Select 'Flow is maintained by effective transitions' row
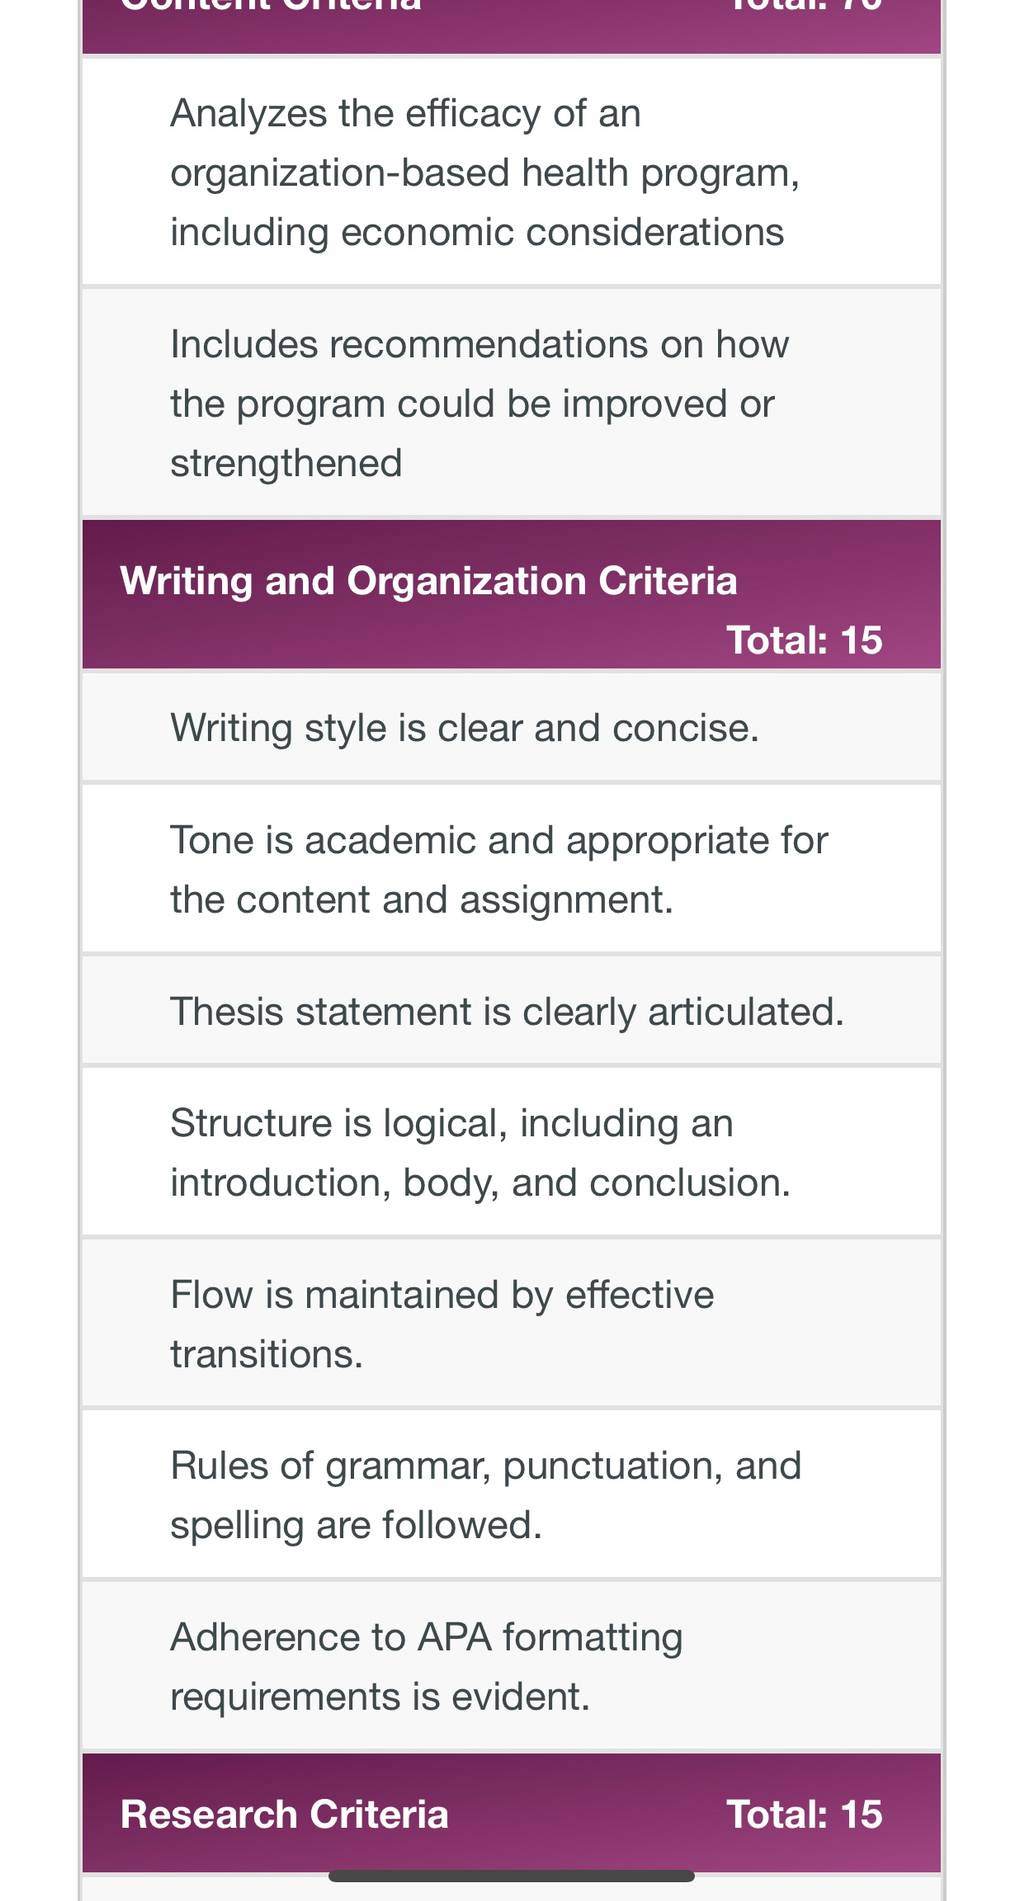The width and height of the screenshot is (1024, 1901). pos(511,1323)
